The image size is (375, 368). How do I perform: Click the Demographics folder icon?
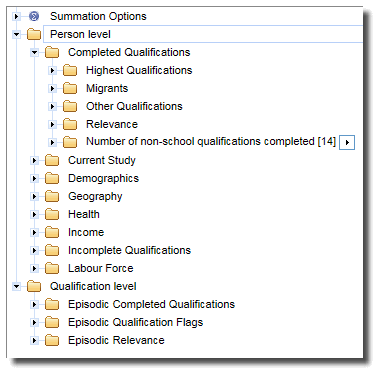[x=52, y=178]
